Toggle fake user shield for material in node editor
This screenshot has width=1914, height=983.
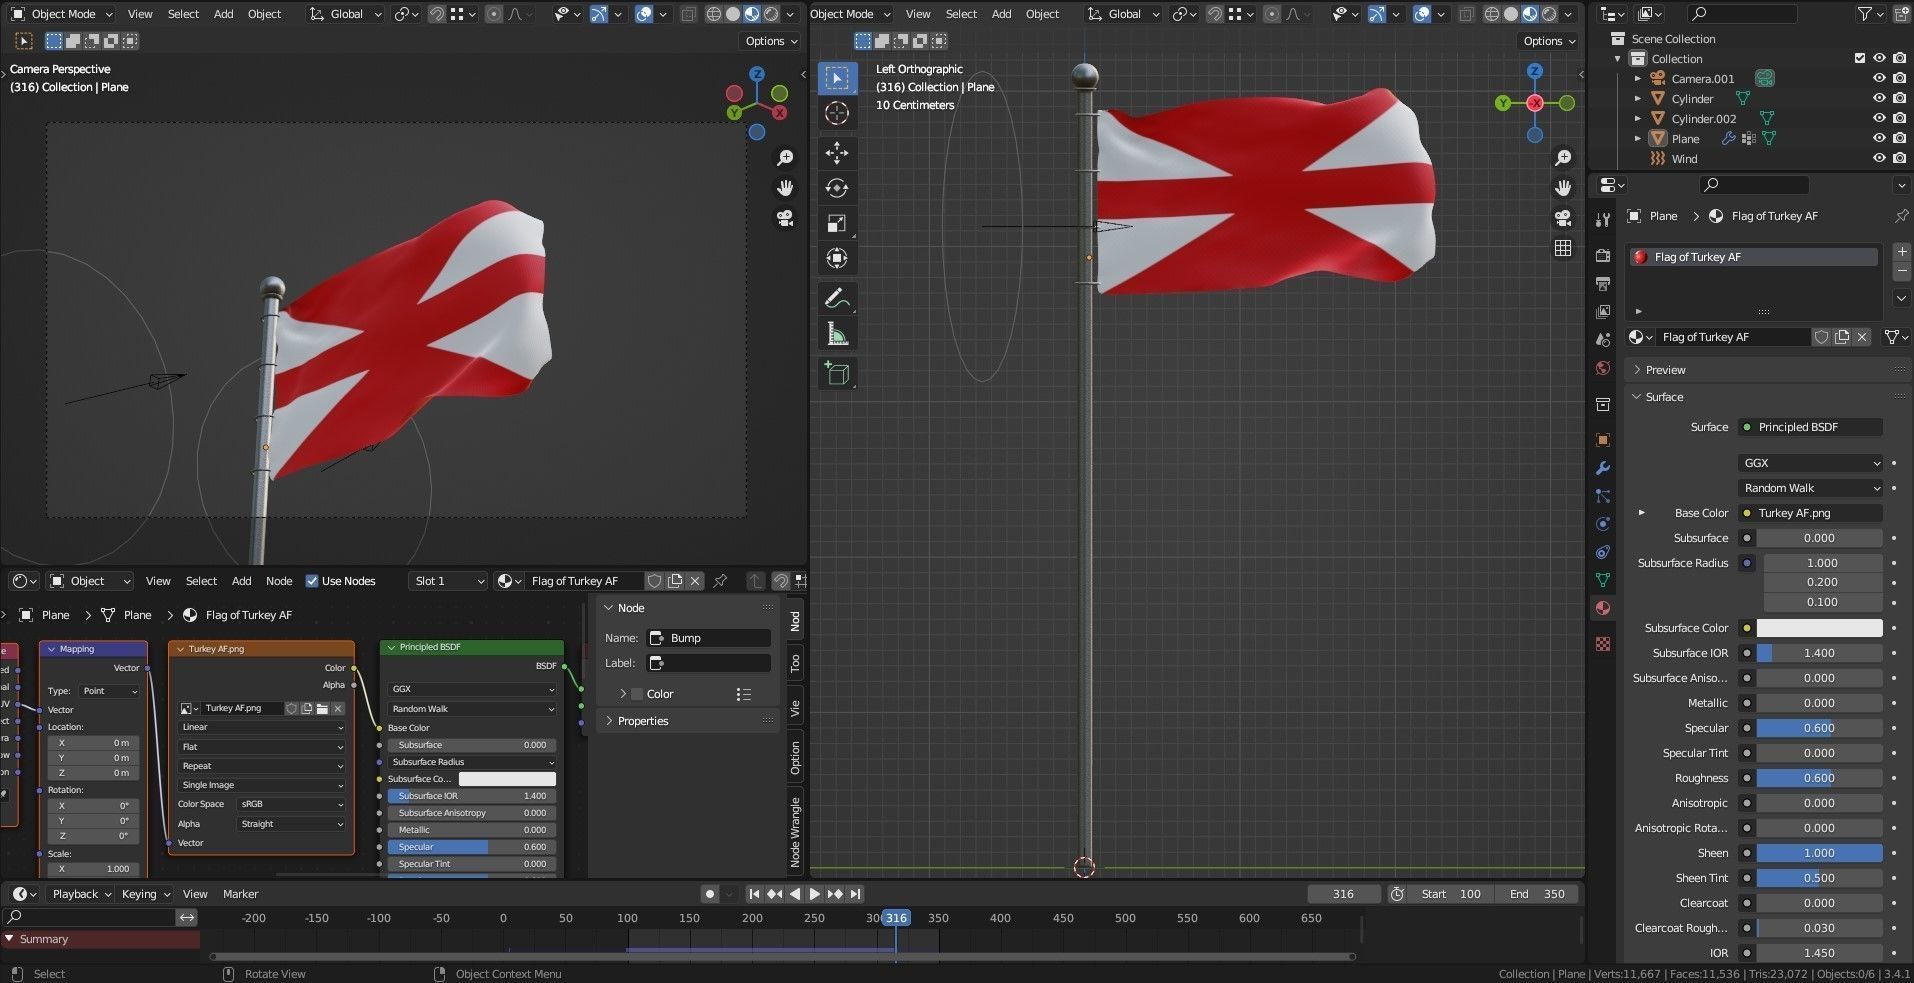(654, 581)
